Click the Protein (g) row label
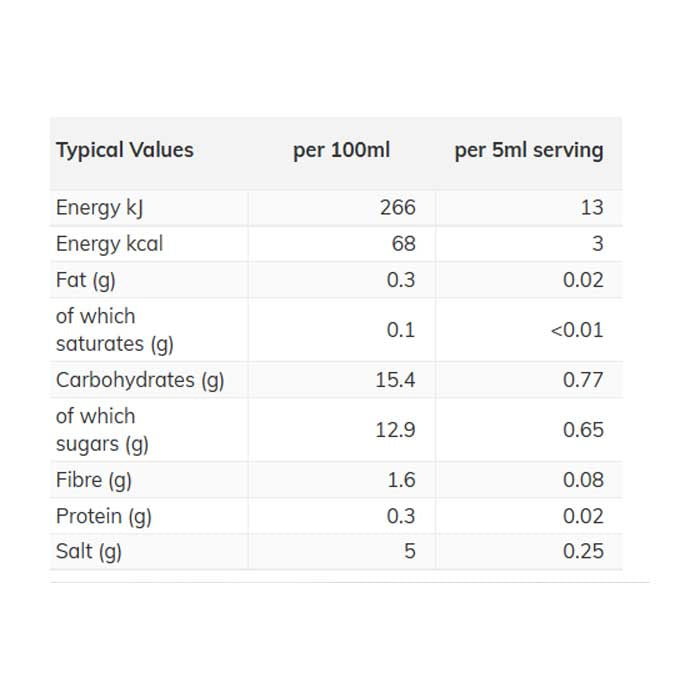 104,516
